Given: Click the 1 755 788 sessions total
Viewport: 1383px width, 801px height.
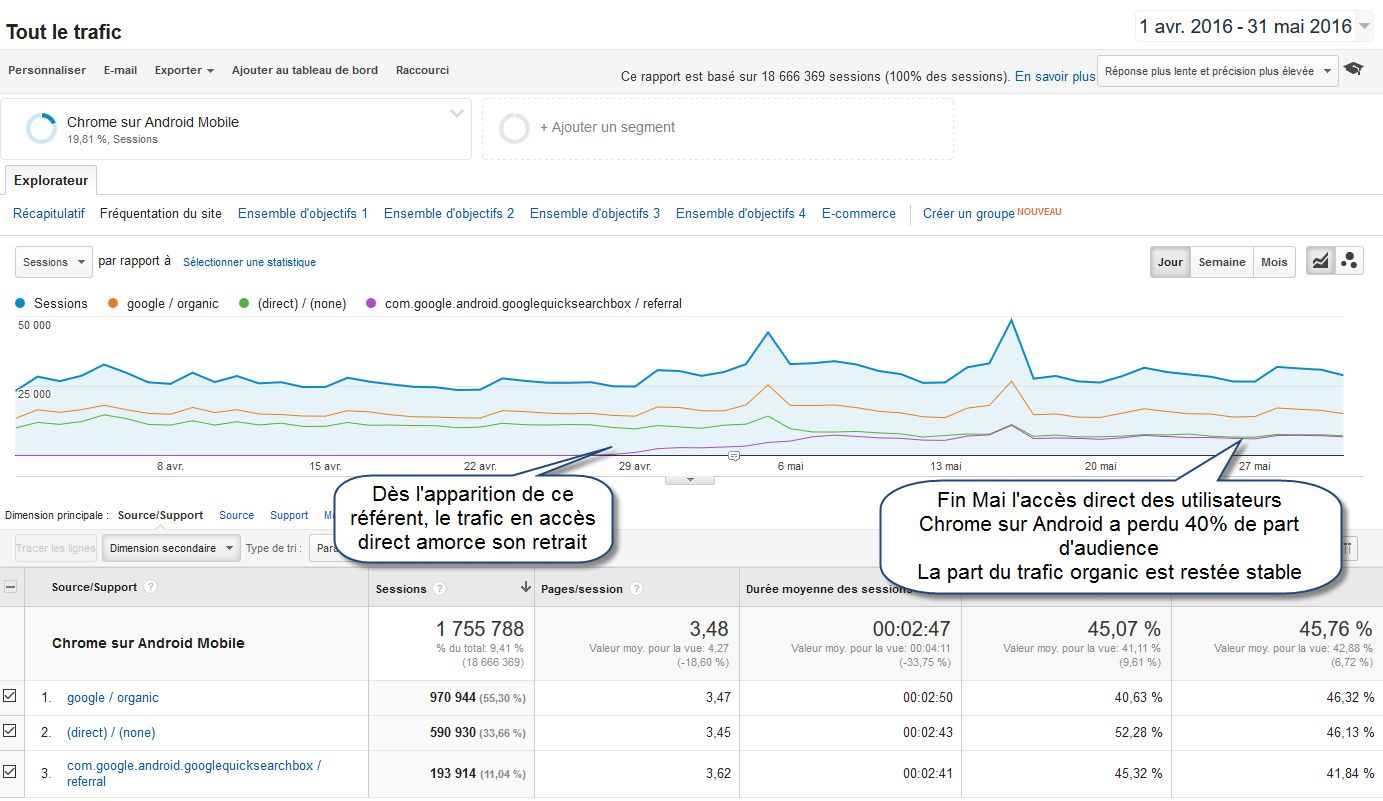Looking at the screenshot, I should click(x=479, y=629).
